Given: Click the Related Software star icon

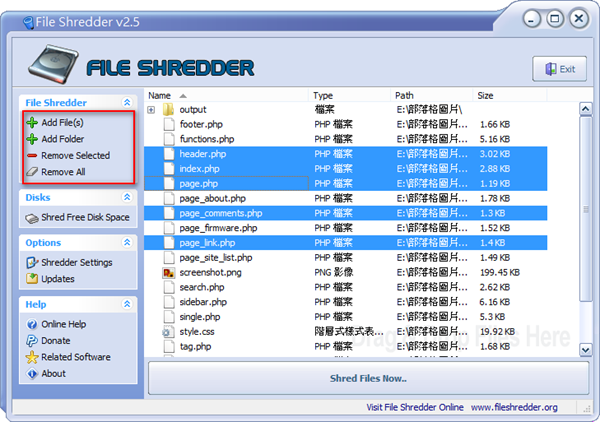Looking at the screenshot, I should [32, 357].
